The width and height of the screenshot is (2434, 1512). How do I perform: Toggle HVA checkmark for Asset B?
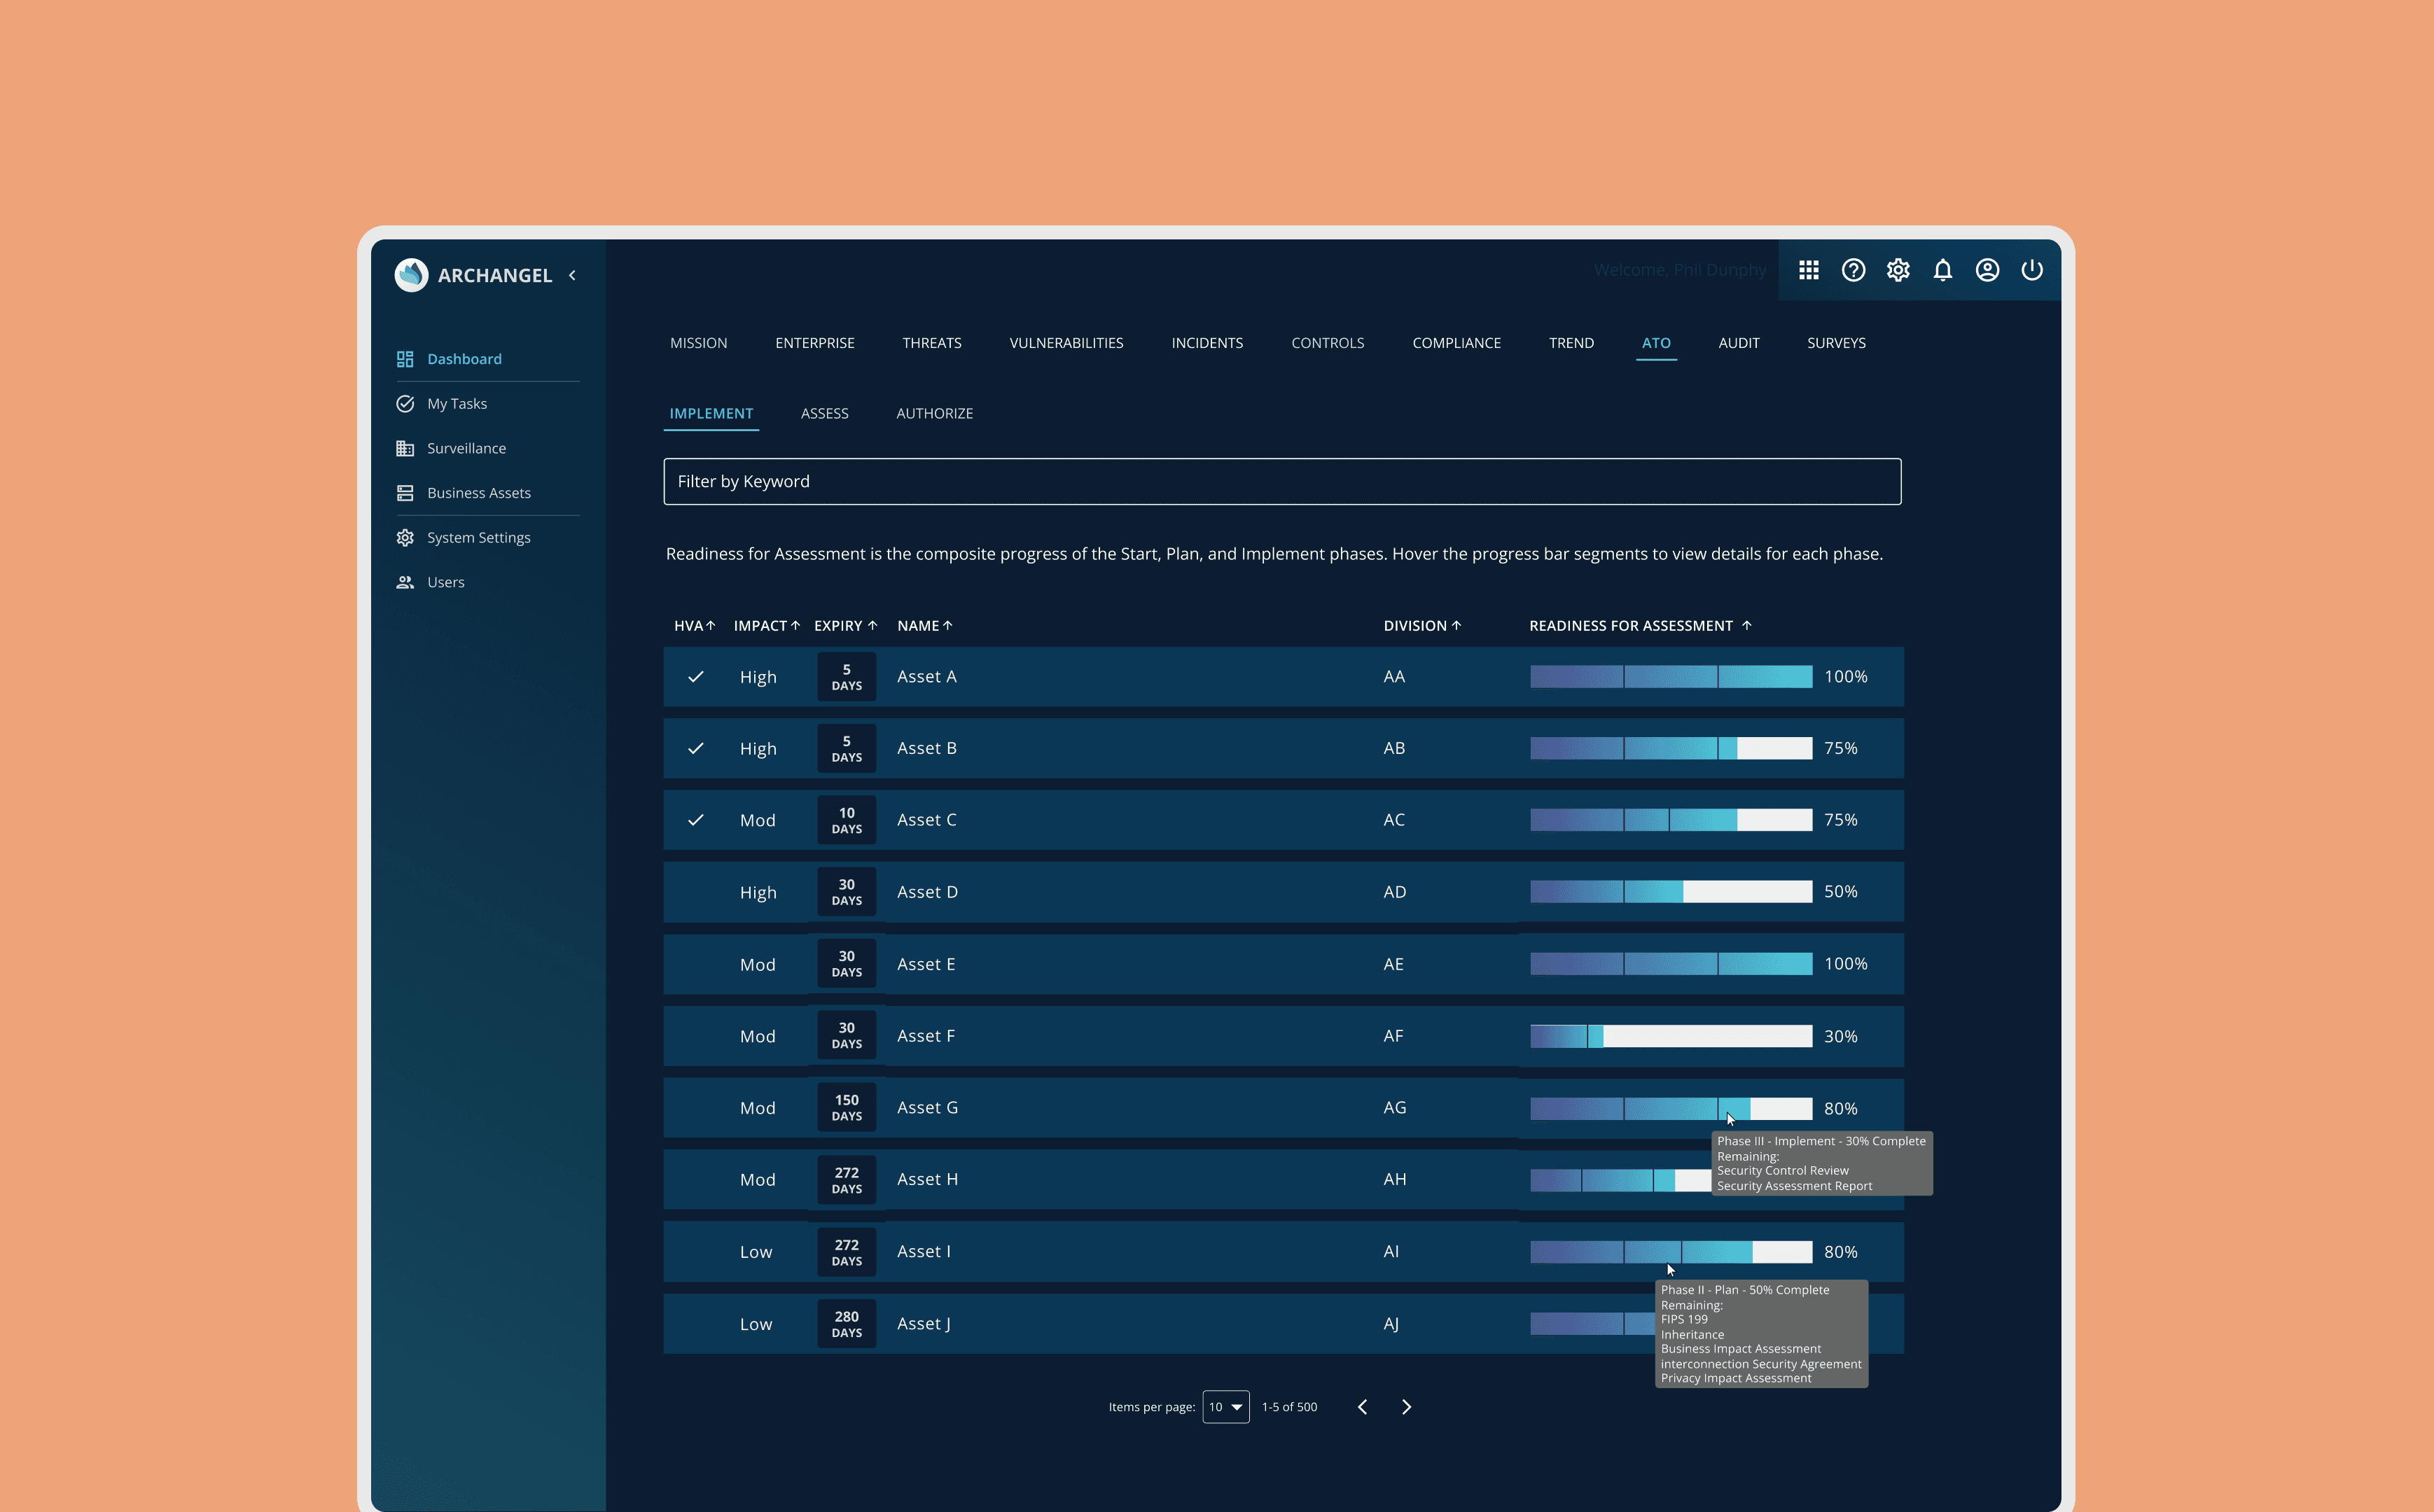click(x=696, y=748)
